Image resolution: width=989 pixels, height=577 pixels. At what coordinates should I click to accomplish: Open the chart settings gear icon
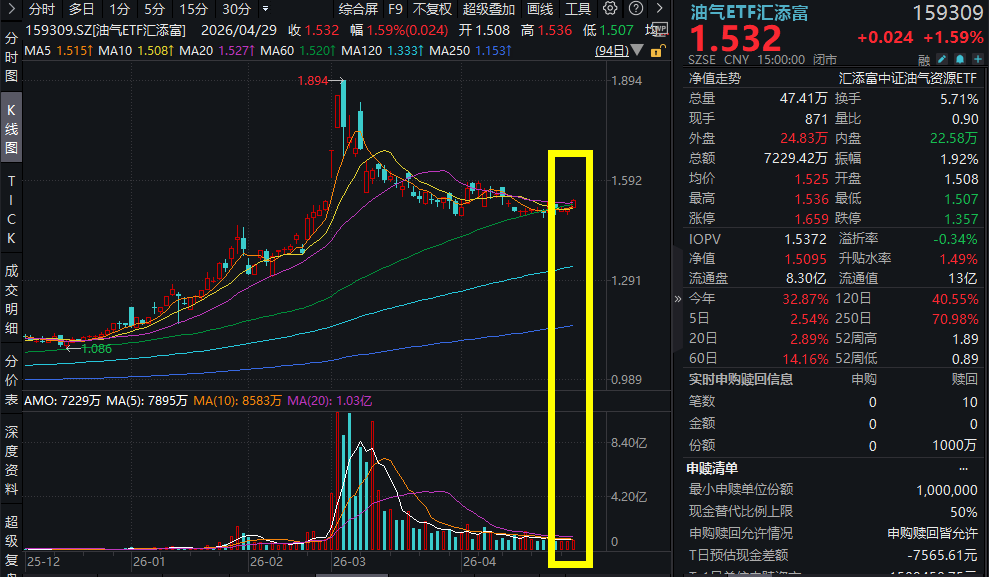point(610,9)
